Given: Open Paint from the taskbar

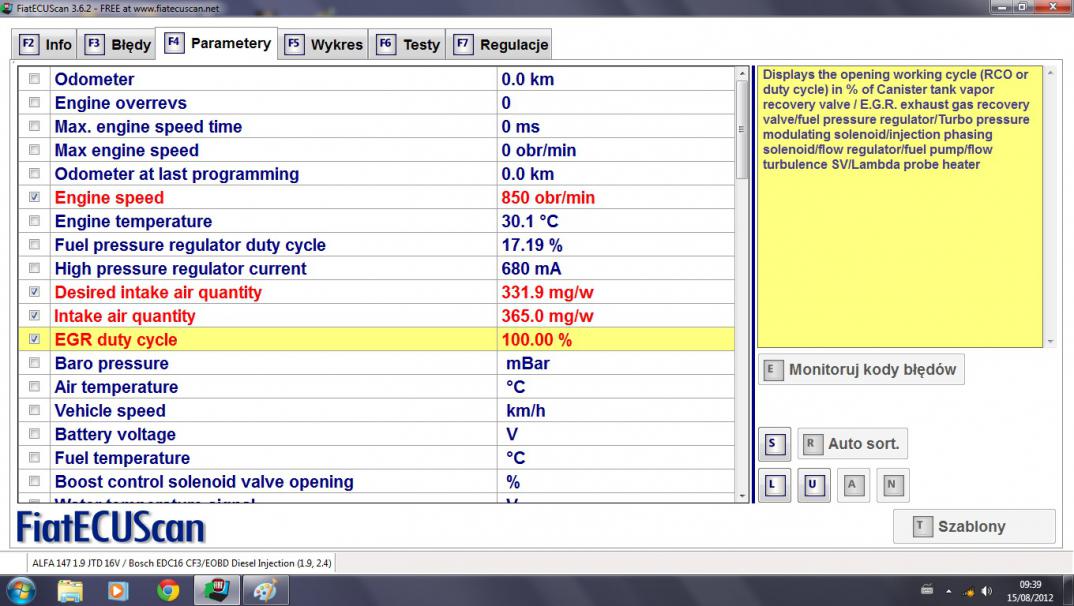Looking at the screenshot, I should coord(266,591).
